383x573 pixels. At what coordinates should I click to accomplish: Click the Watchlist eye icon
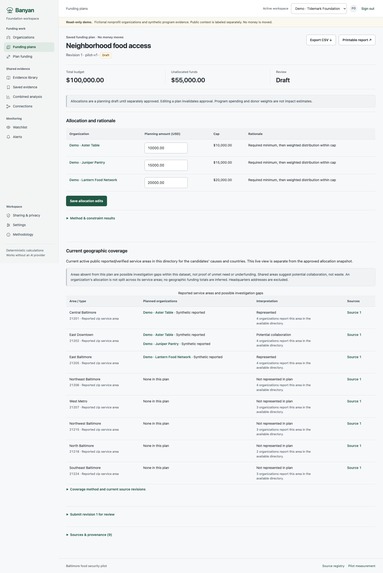point(8,127)
